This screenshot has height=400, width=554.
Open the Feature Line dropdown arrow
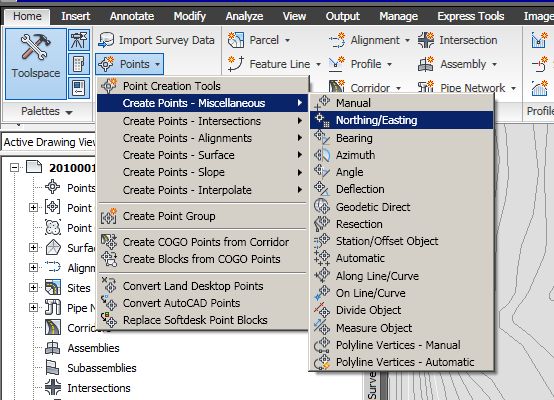[318, 64]
